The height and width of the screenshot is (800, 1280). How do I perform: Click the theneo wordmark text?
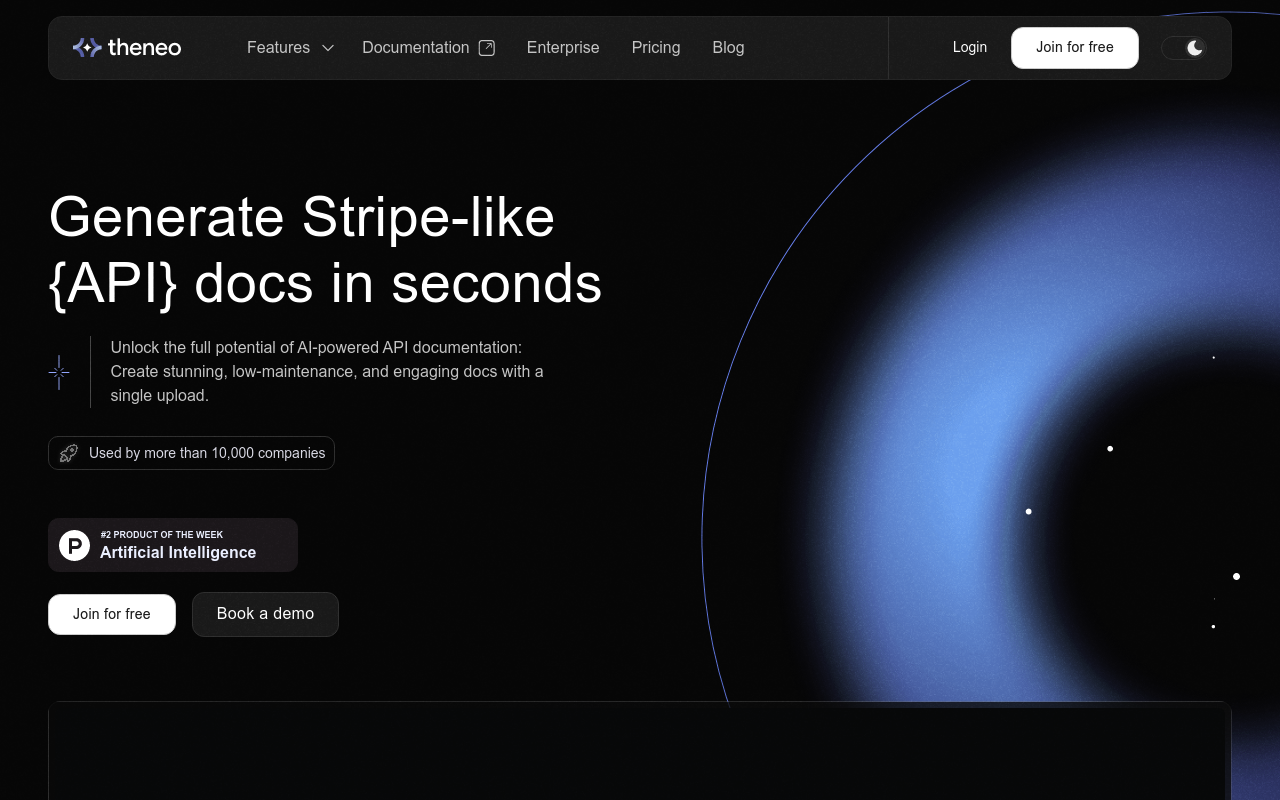tap(144, 47)
